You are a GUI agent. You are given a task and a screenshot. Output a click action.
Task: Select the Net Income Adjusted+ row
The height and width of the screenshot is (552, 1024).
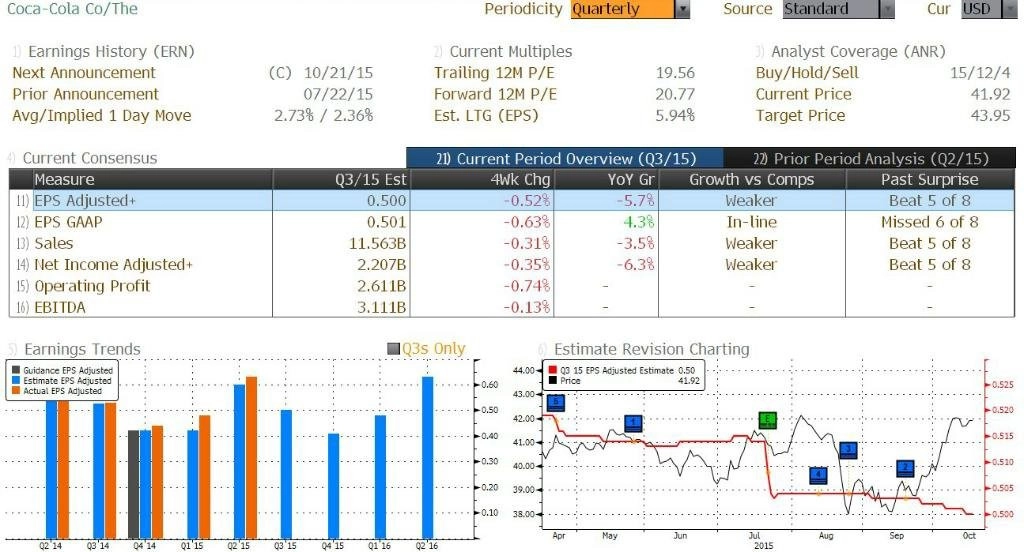pos(512,265)
